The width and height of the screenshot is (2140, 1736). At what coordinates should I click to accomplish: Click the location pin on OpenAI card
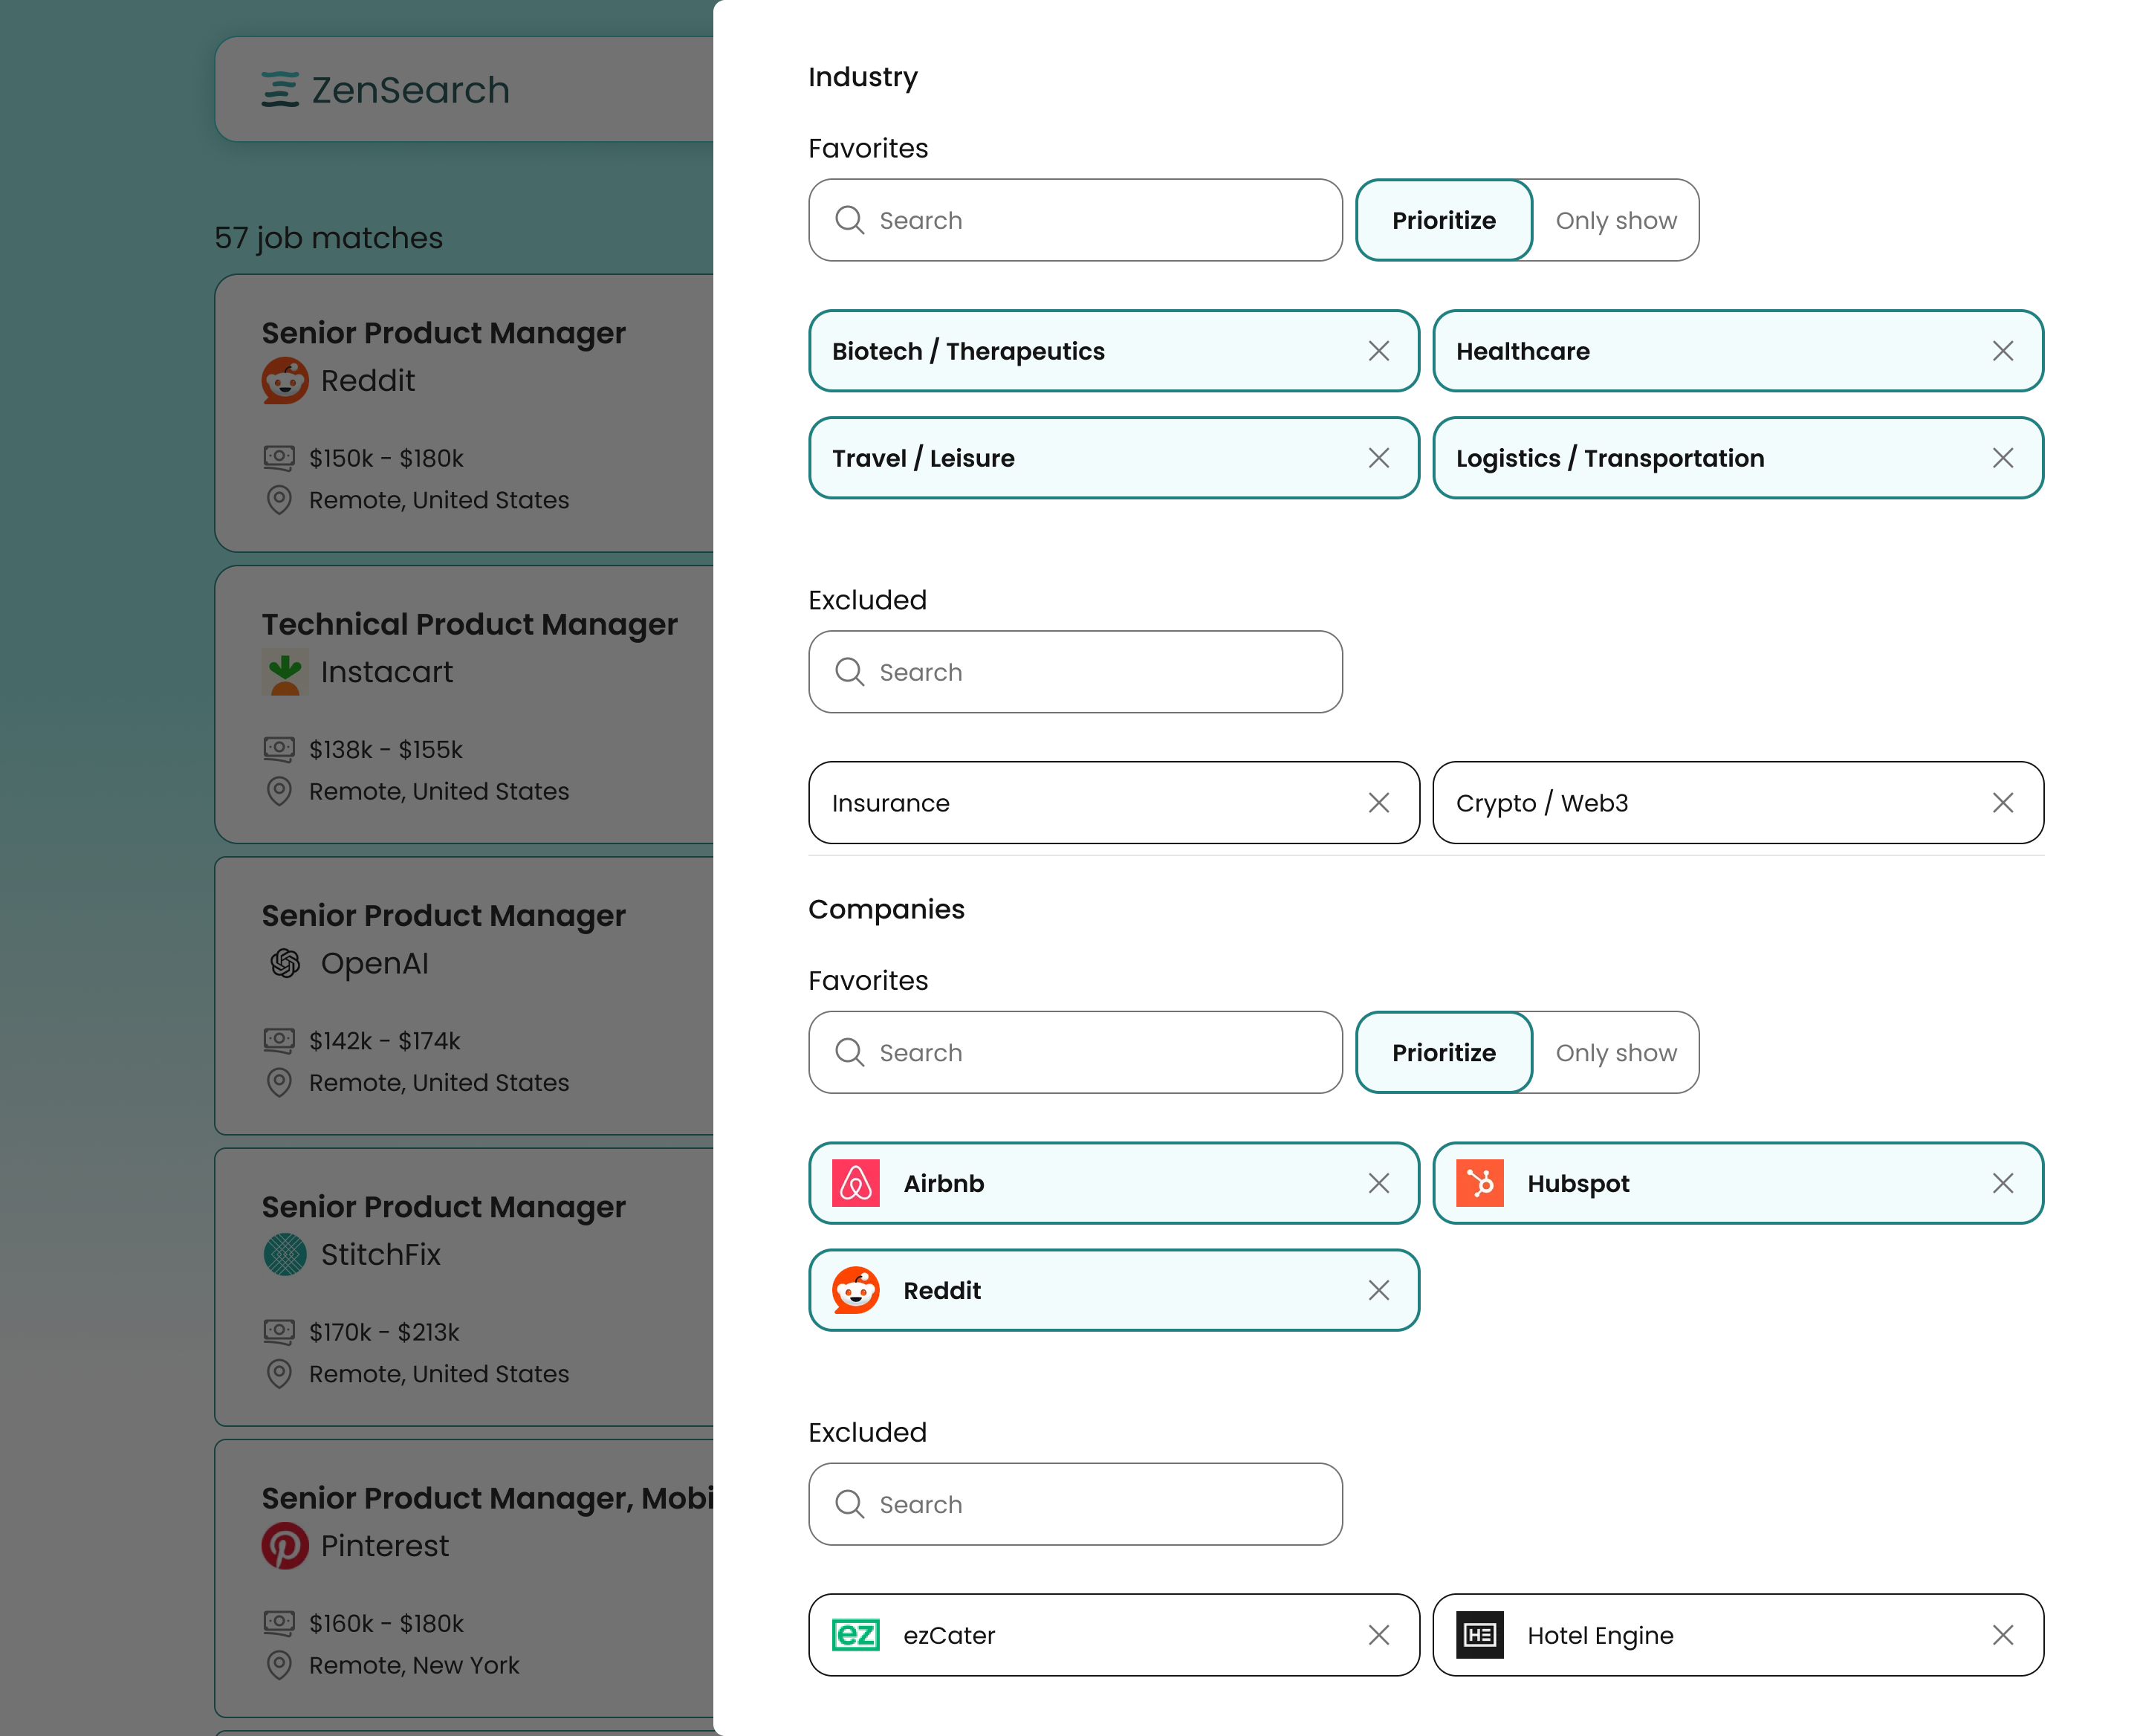279,1082
